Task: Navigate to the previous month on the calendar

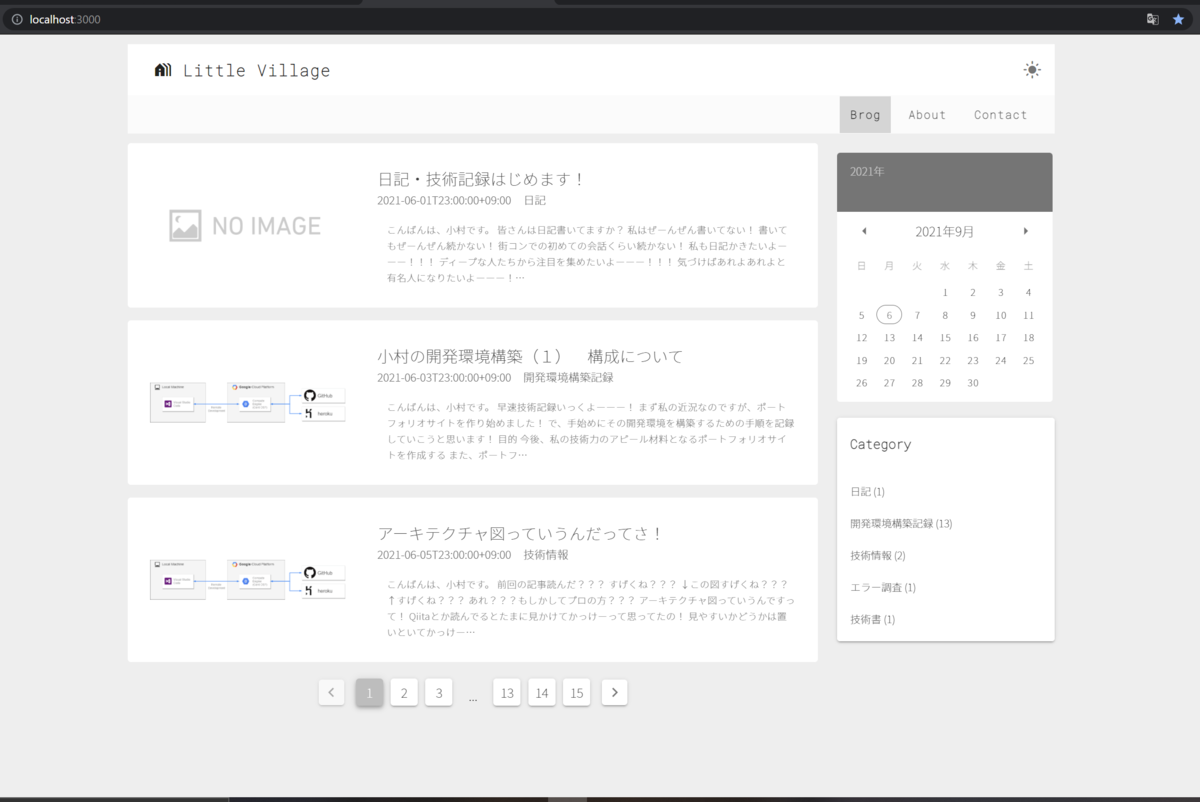Action: (x=864, y=231)
